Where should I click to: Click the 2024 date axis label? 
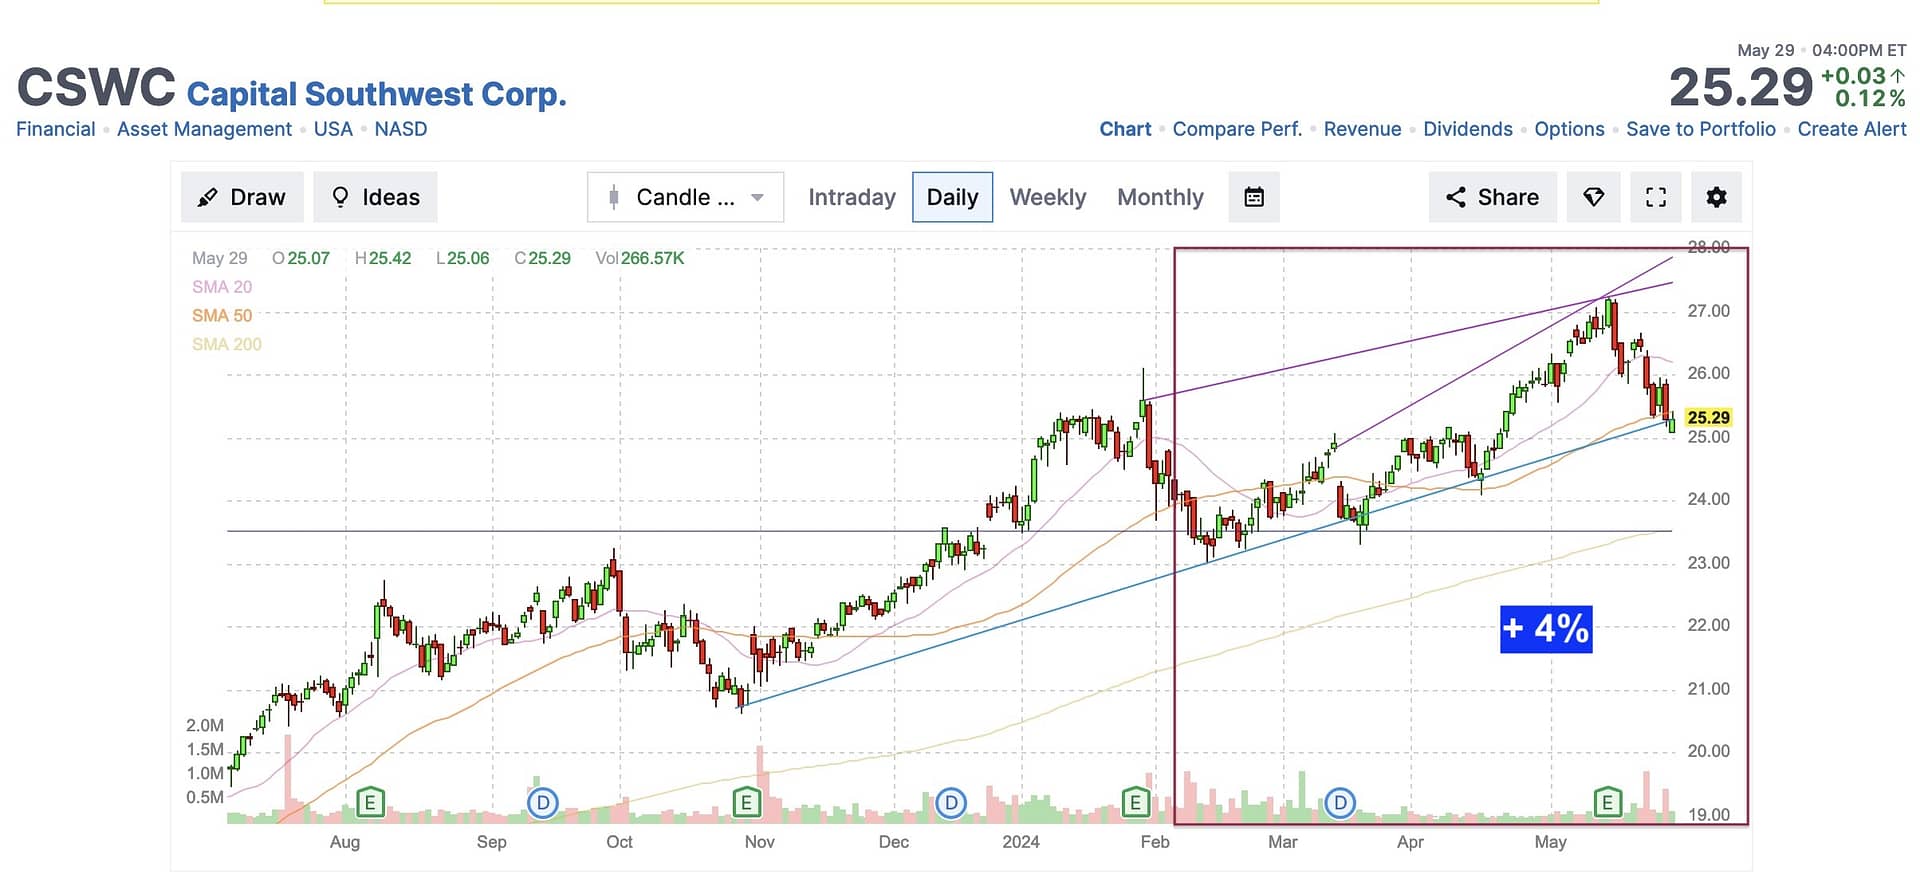1021,842
